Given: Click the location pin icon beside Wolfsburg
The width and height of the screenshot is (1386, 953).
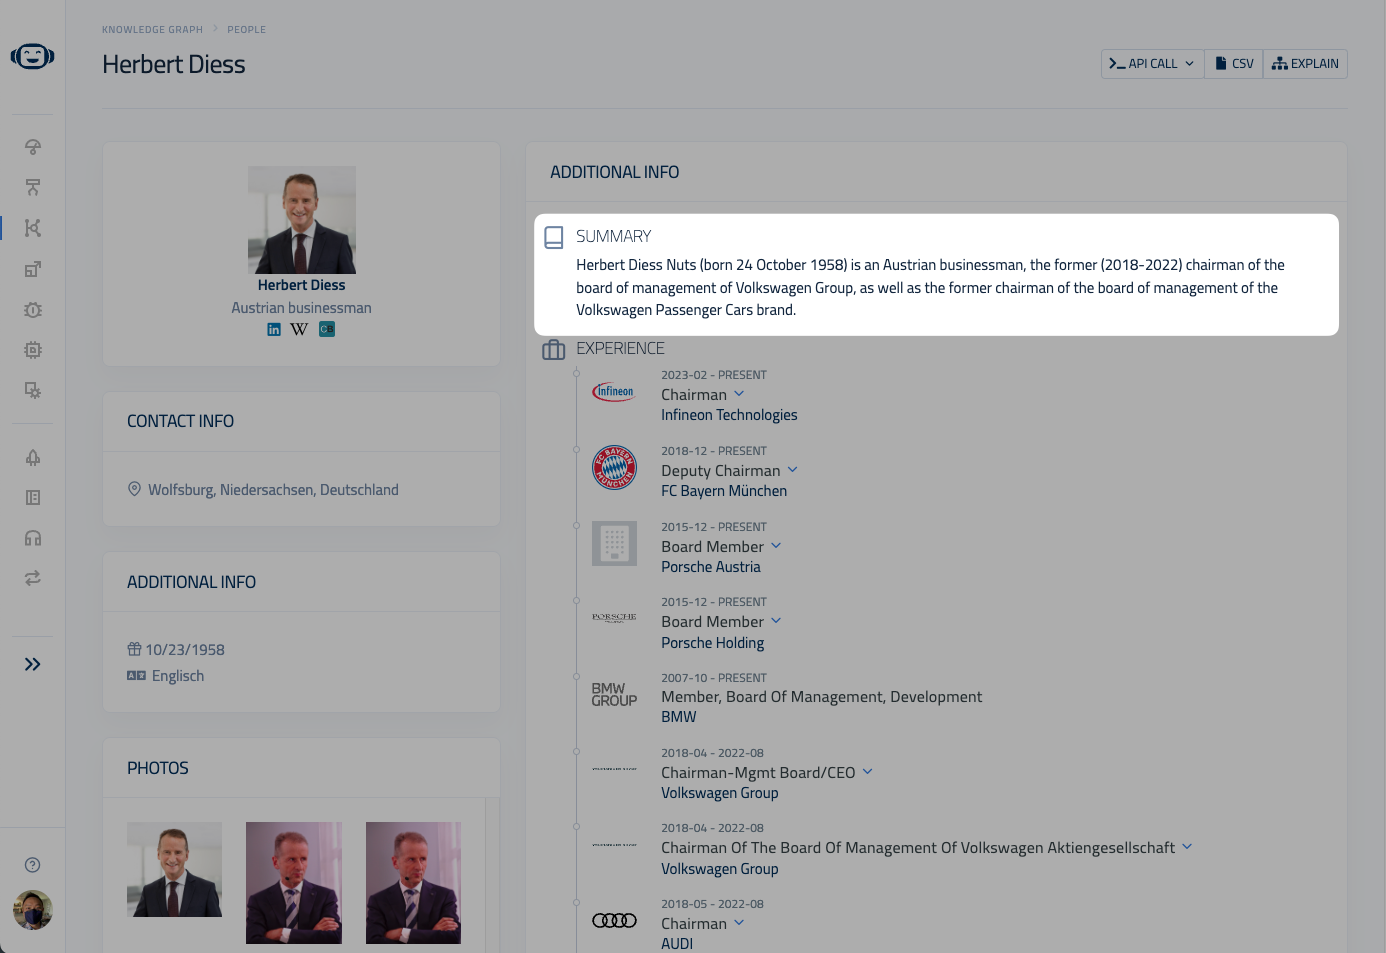Looking at the screenshot, I should pos(134,489).
